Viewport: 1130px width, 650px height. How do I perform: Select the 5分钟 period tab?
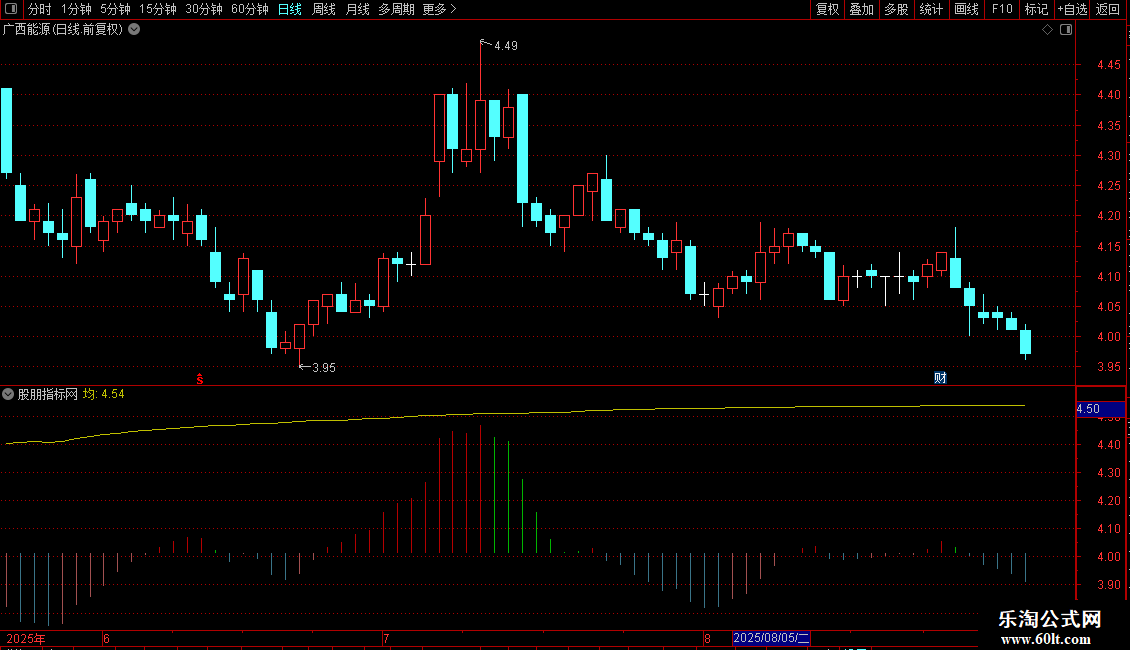point(115,9)
